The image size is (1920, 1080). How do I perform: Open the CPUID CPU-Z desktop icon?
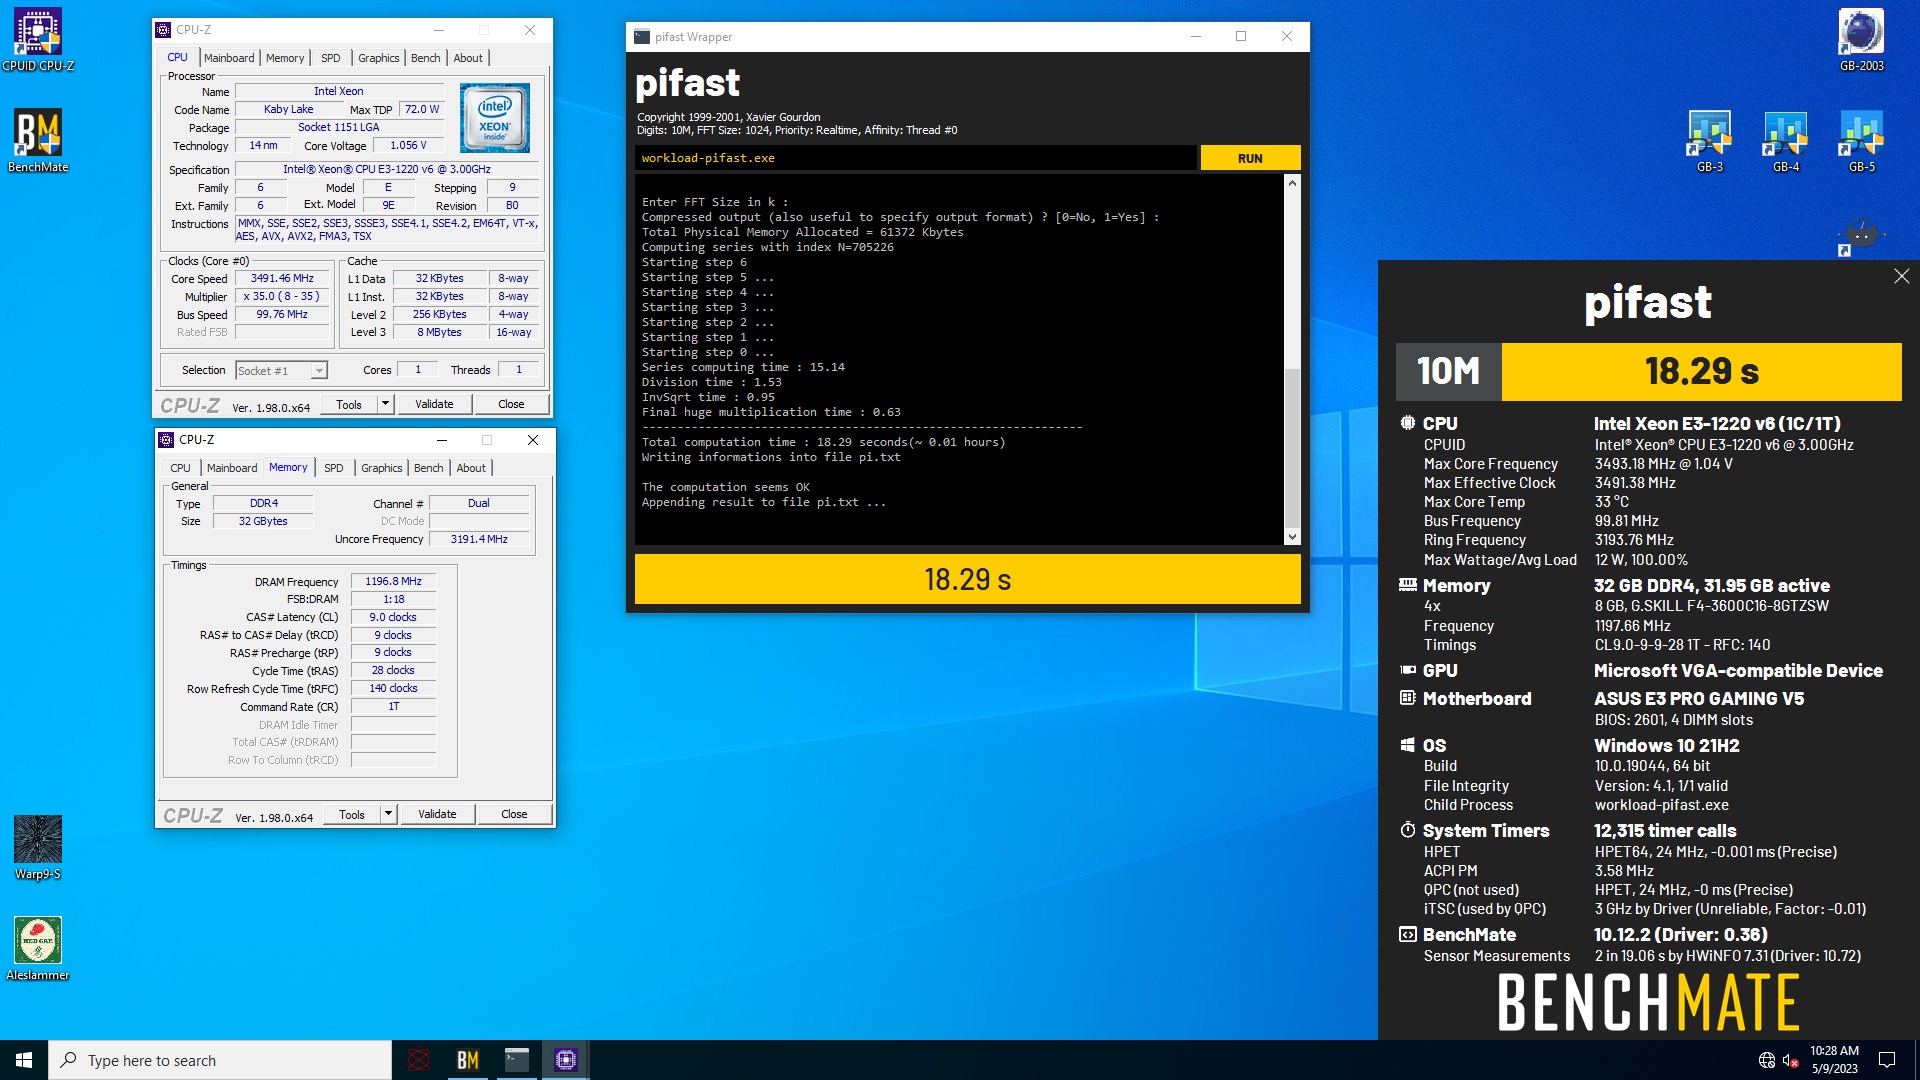pyautogui.click(x=38, y=40)
